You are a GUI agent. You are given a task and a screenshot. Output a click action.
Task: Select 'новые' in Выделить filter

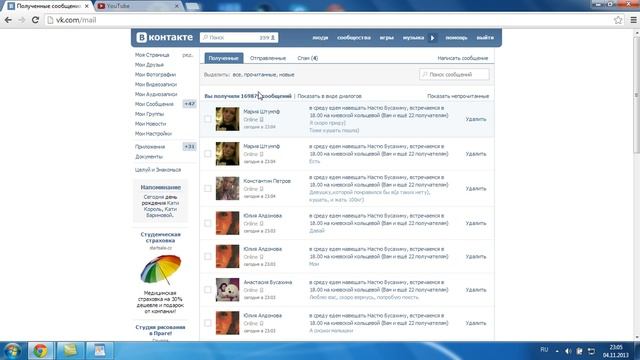click(287, 75)
